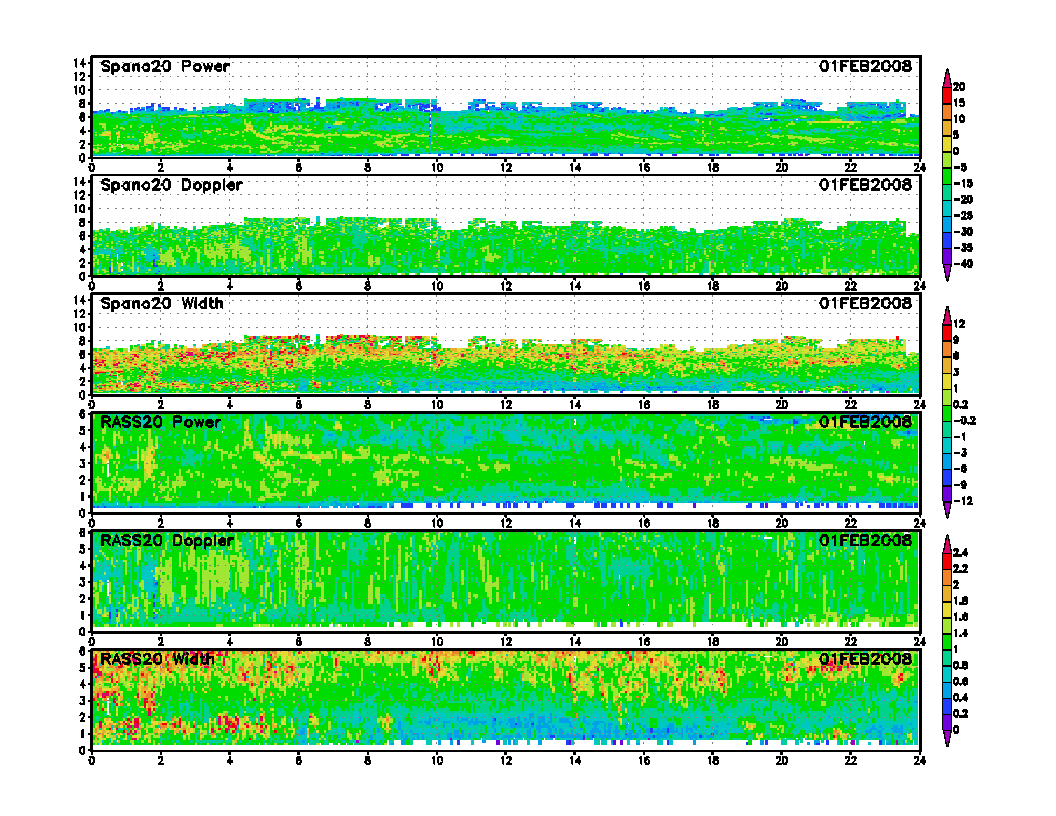Click the 0.4 label on the colorbar

(x=960, y=698)
